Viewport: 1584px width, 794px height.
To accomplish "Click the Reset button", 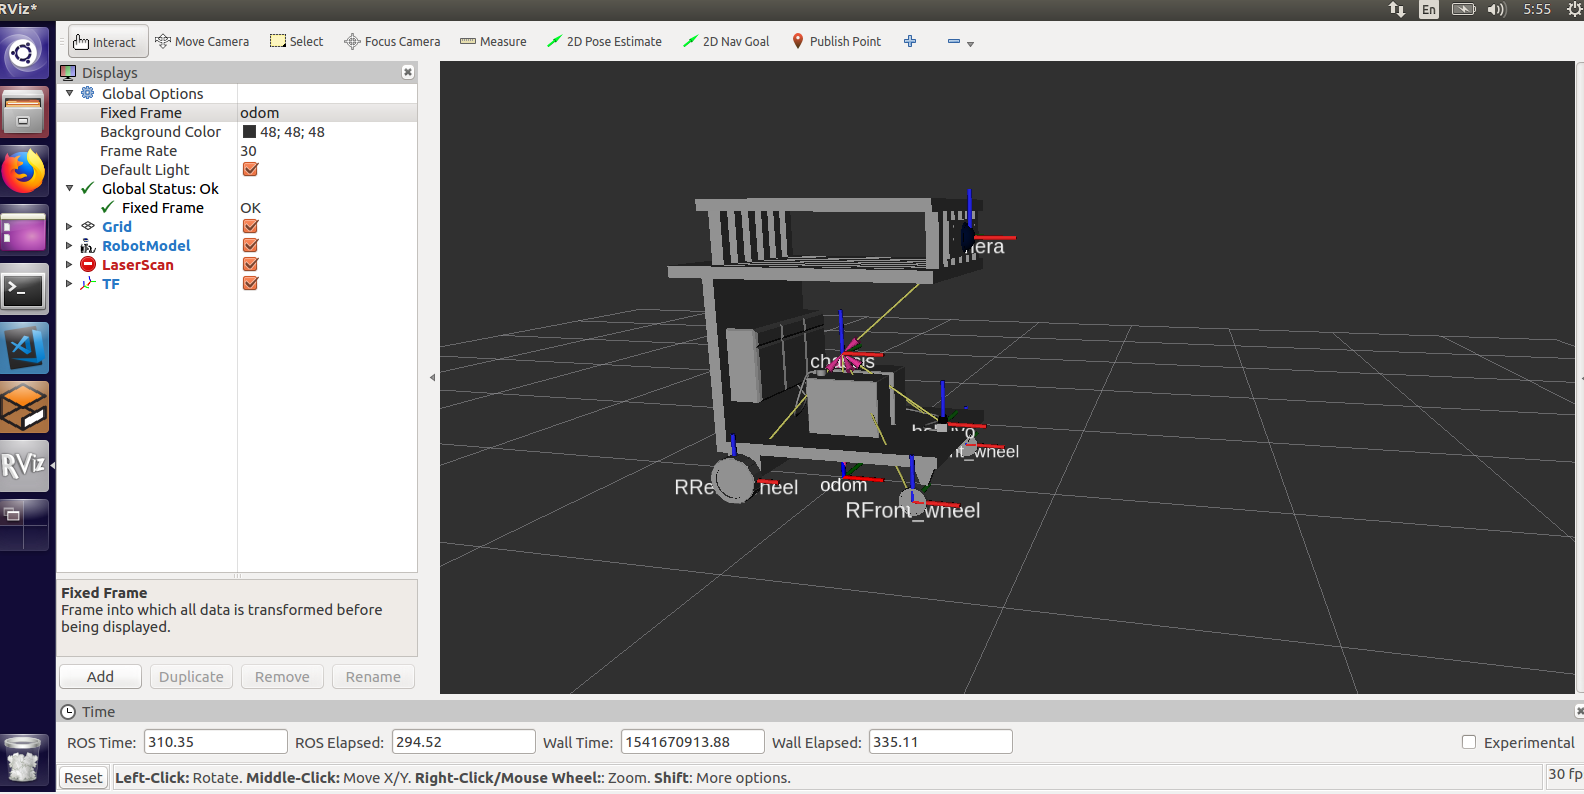I will point(83,778).
